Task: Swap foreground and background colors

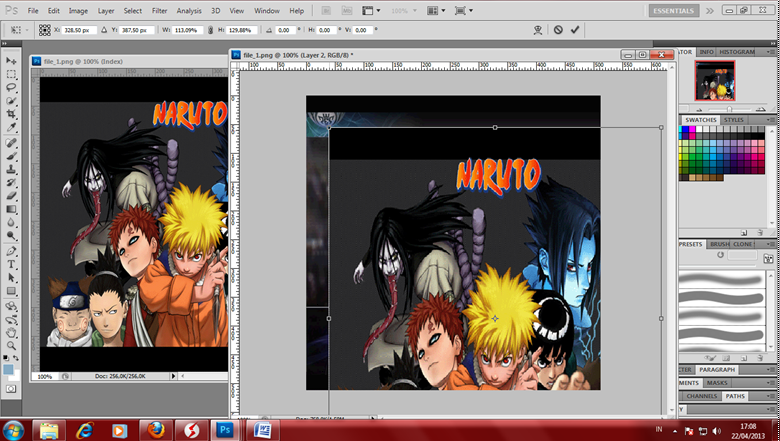Action: point(16,358)
